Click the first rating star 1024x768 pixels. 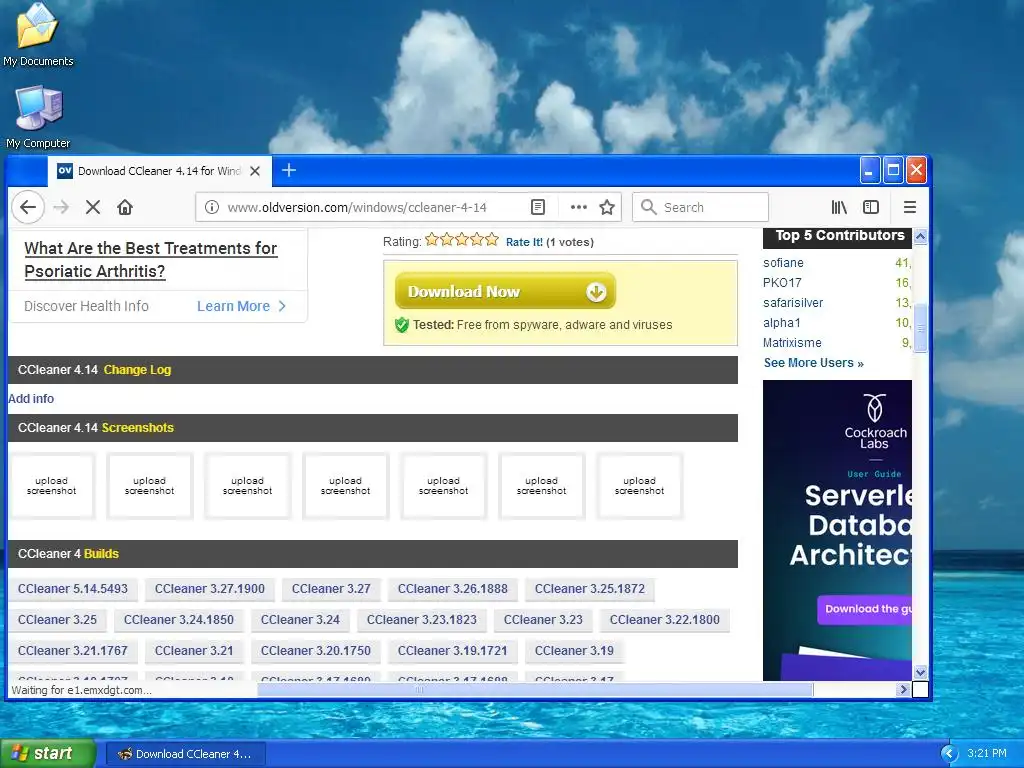point(432,240)
